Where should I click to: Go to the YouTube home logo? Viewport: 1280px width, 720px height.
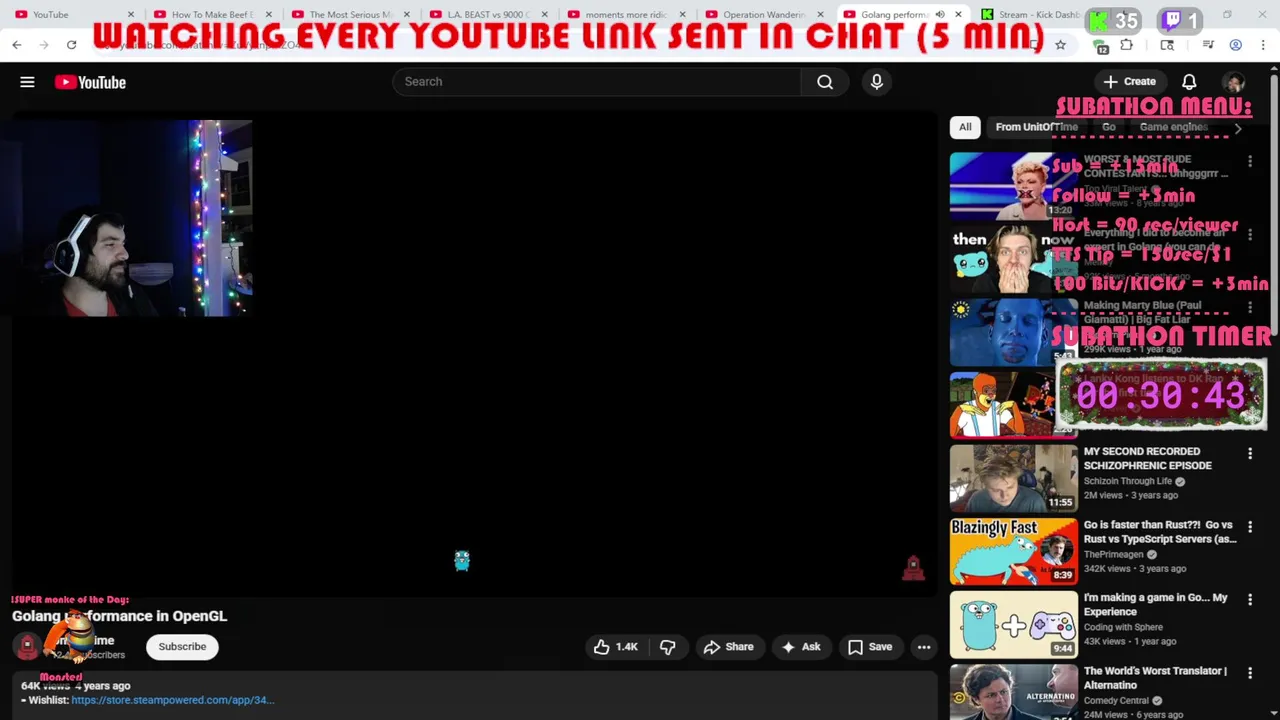90,82
